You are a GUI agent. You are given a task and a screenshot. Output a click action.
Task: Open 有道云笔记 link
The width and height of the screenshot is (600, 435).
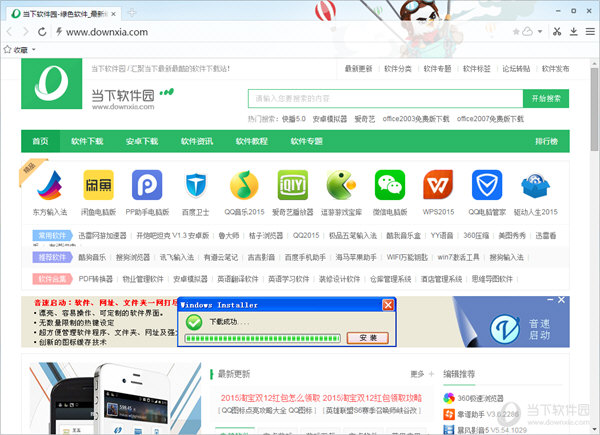(x=221, y=257)
